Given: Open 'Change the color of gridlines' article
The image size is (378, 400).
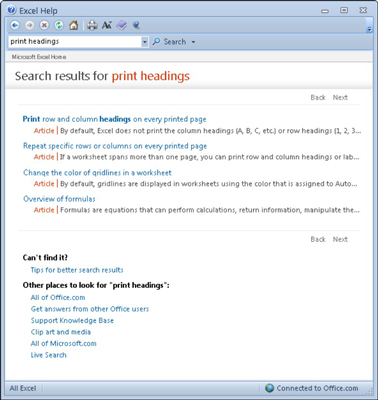Looking at the screenshot, I should click(x=97, y=173).
